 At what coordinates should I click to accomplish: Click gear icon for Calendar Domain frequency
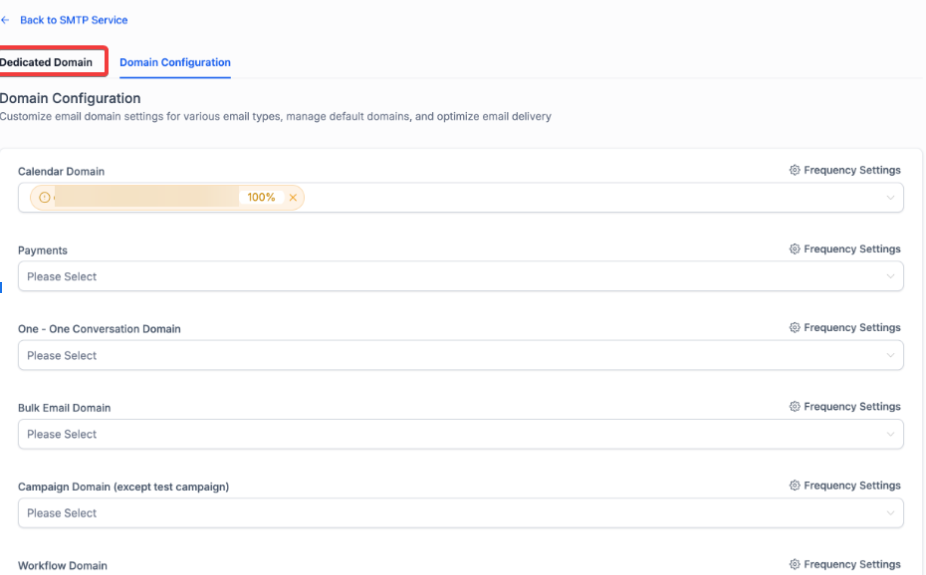[x=794, y=170]
